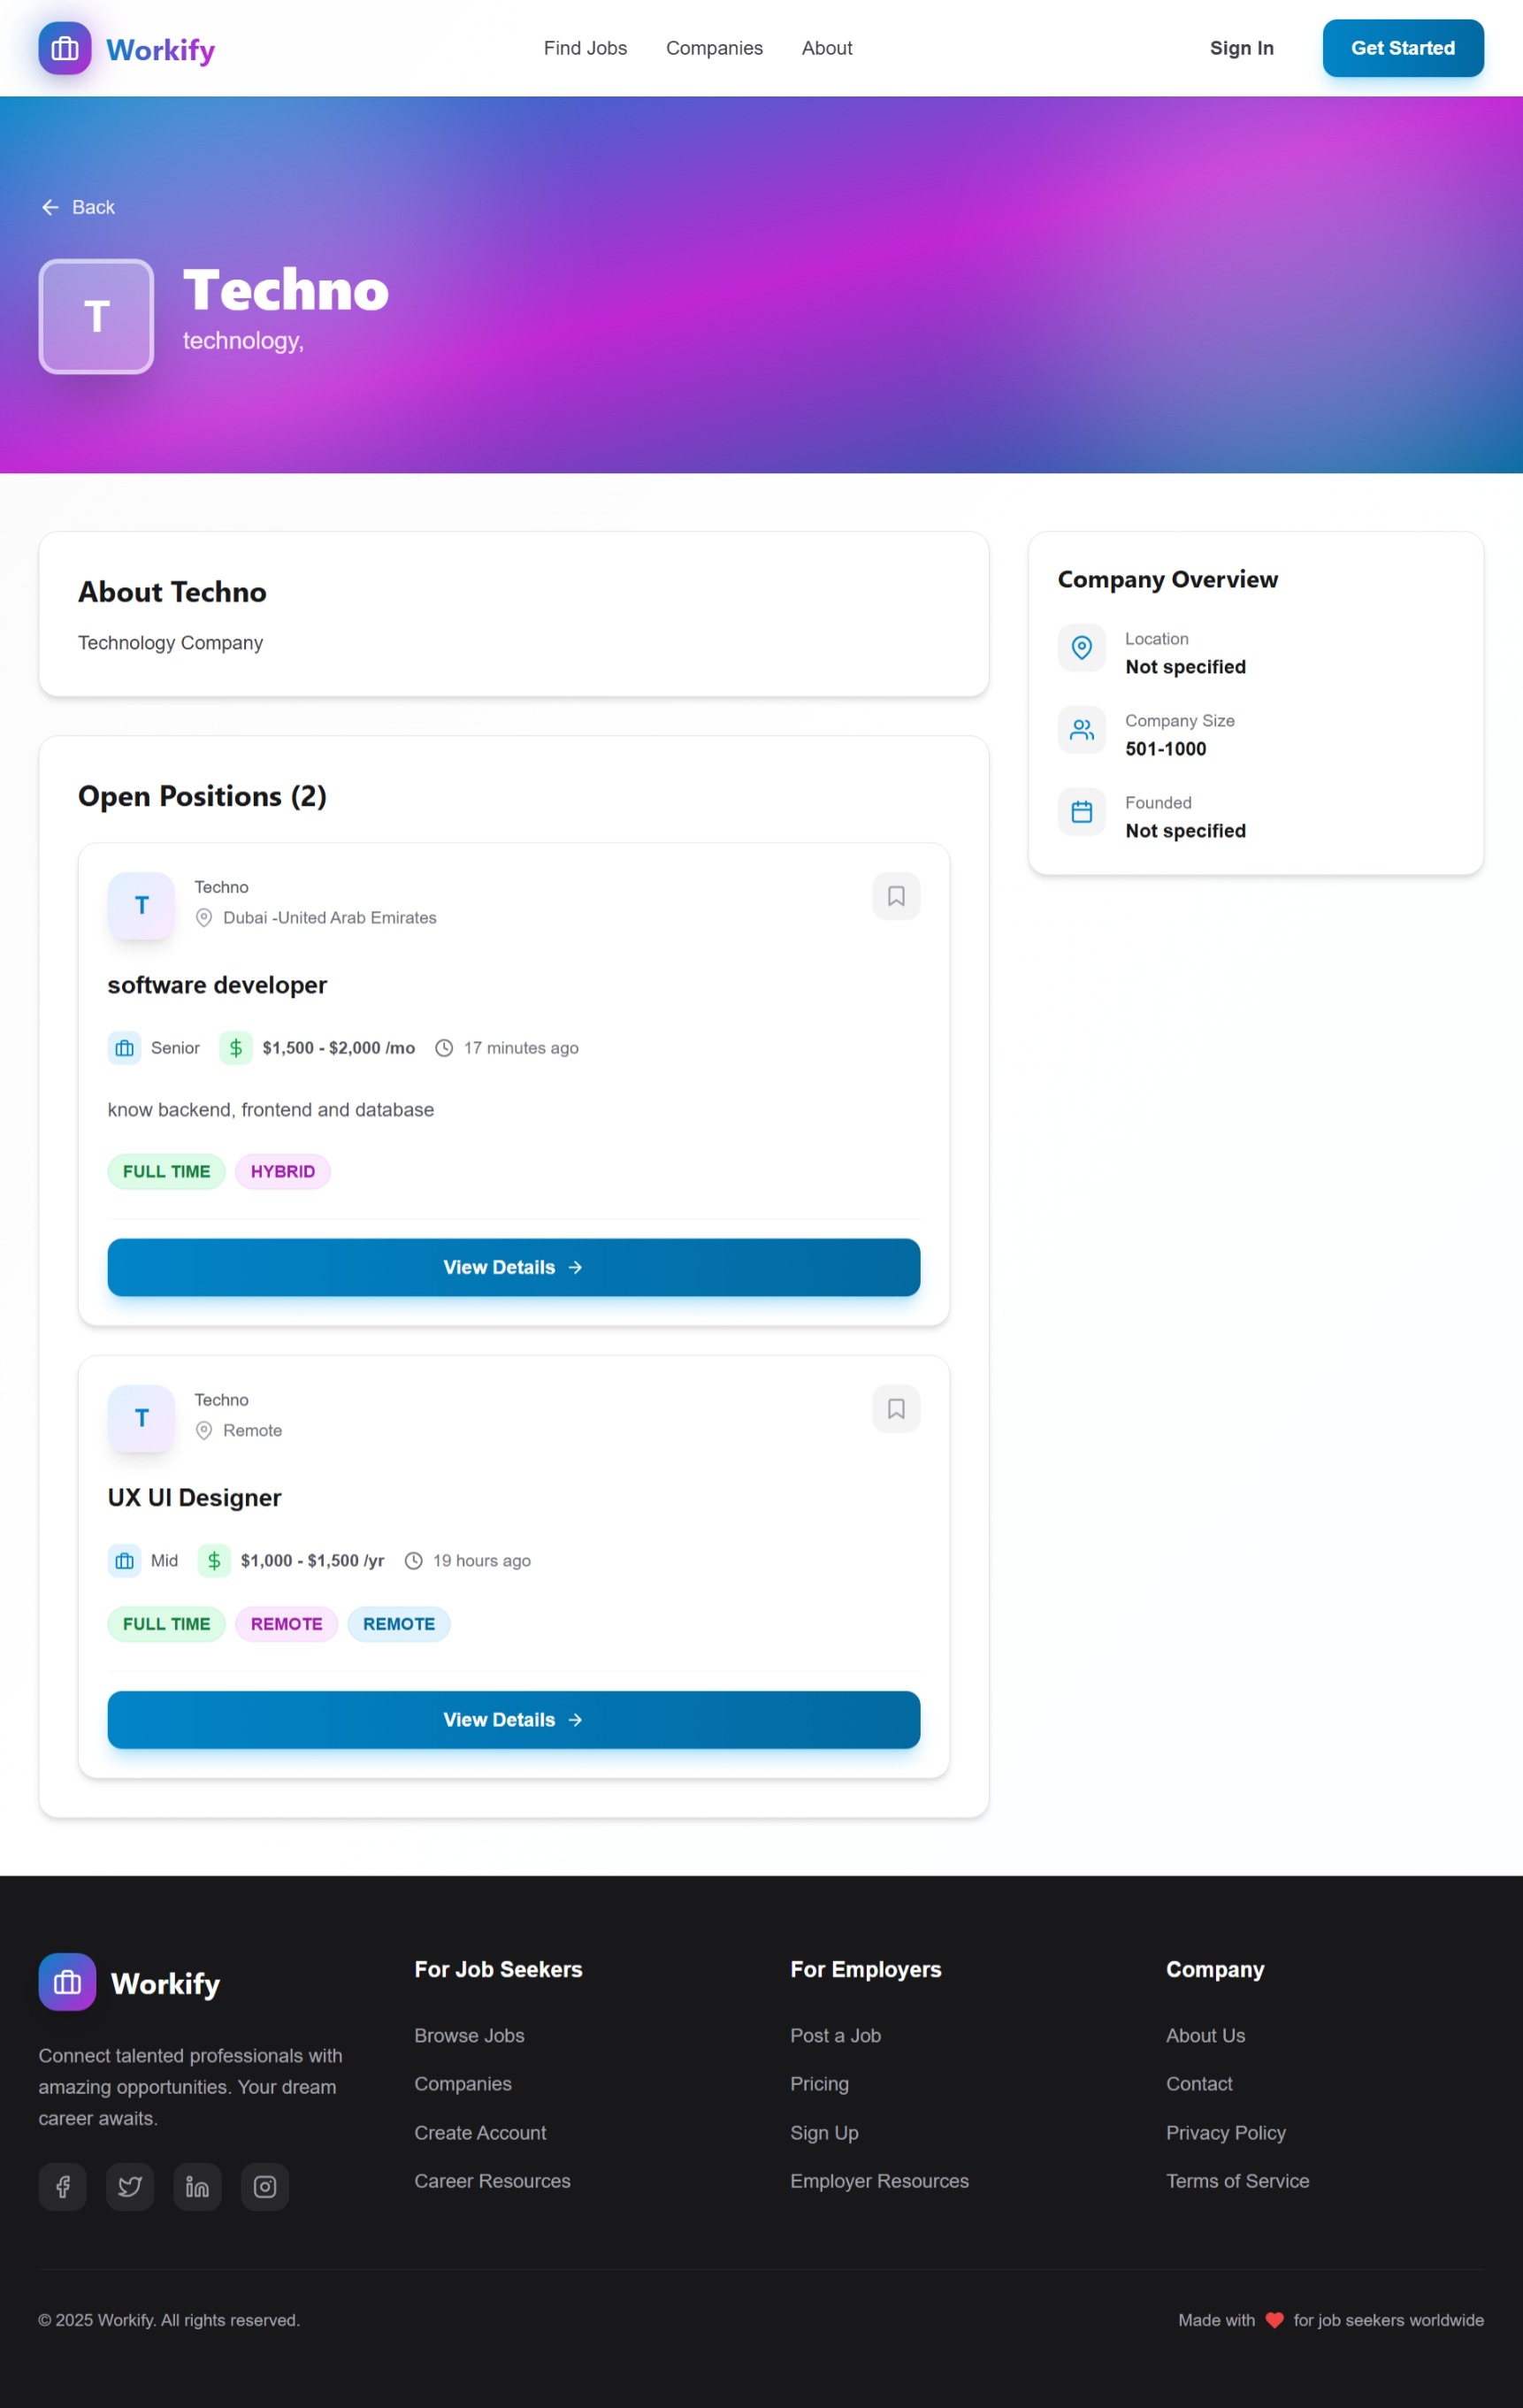Click the T avatar on software developer card

[141, 906]
